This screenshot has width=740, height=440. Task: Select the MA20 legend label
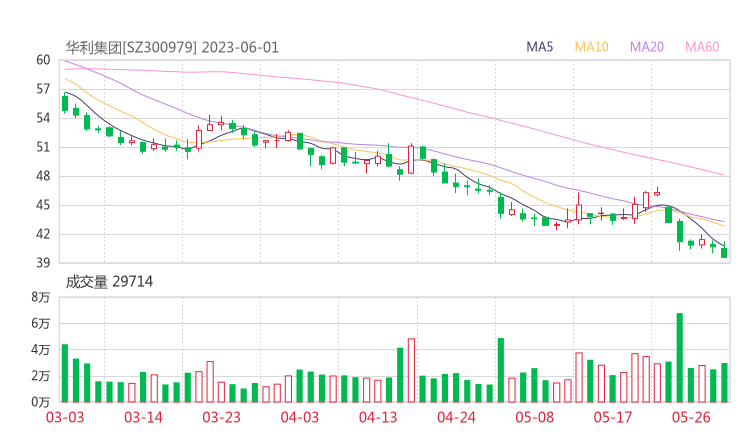tap(647, 47)
